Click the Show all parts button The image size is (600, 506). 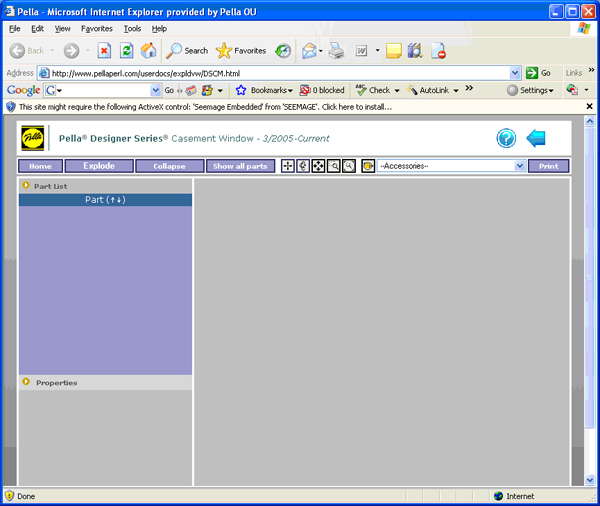[x=240, y=166]
